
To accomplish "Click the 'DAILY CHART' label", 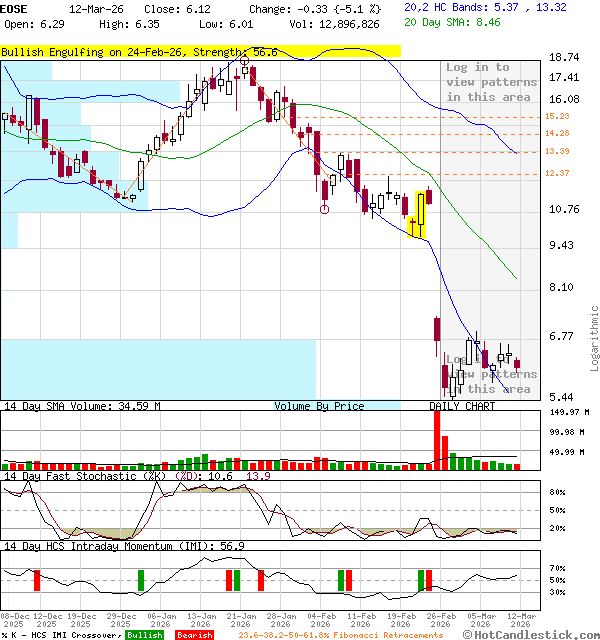I will coord(462,406).
